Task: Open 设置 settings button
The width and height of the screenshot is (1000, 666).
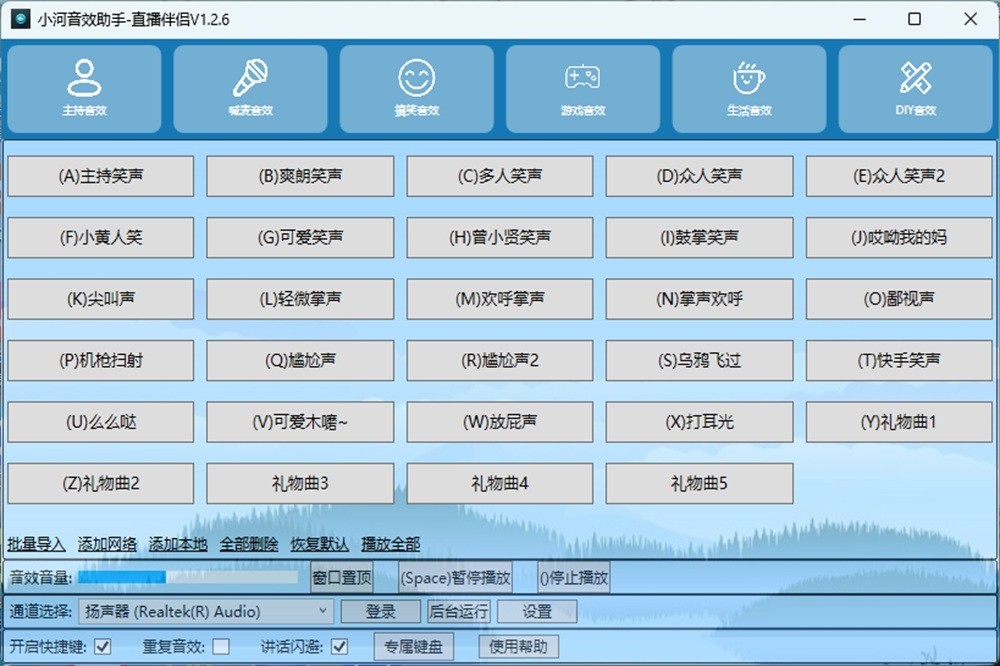Action: pyautogui.click(x=537, y=611)
